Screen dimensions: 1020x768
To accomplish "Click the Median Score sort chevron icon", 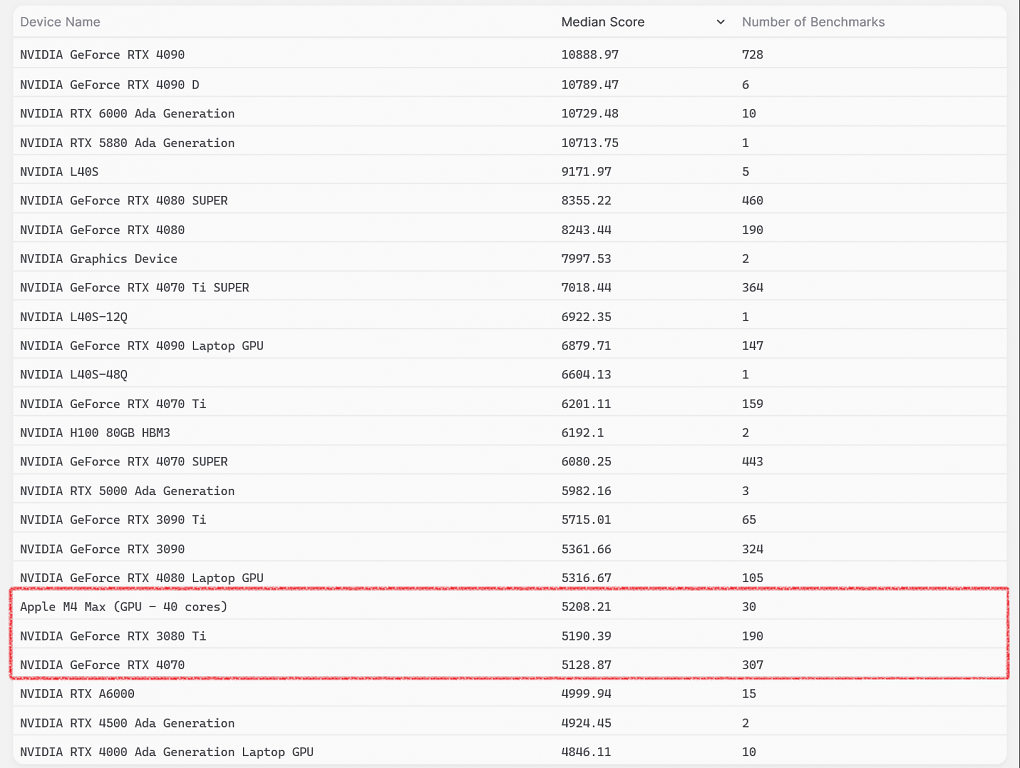I will point(720,22).
